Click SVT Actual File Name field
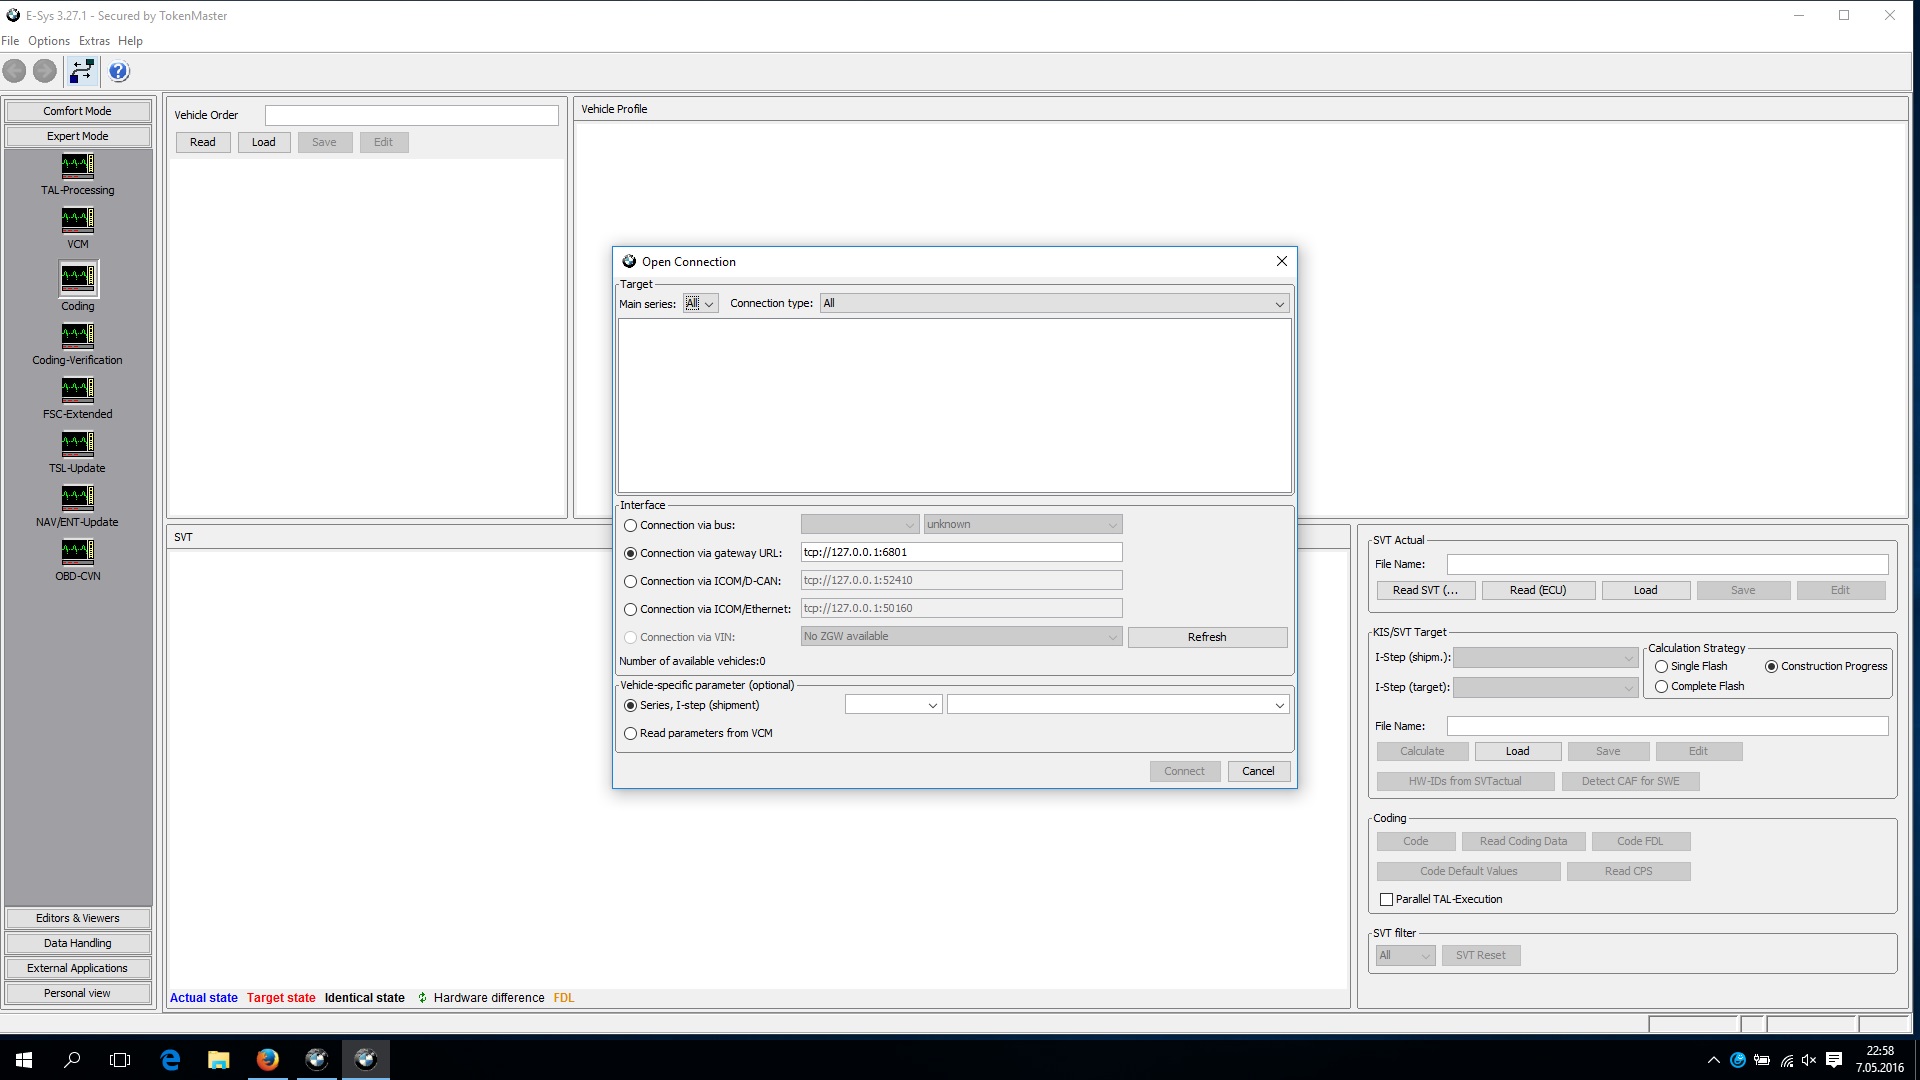This screenshot has width=1920, height=1080. click(1667, 564)
